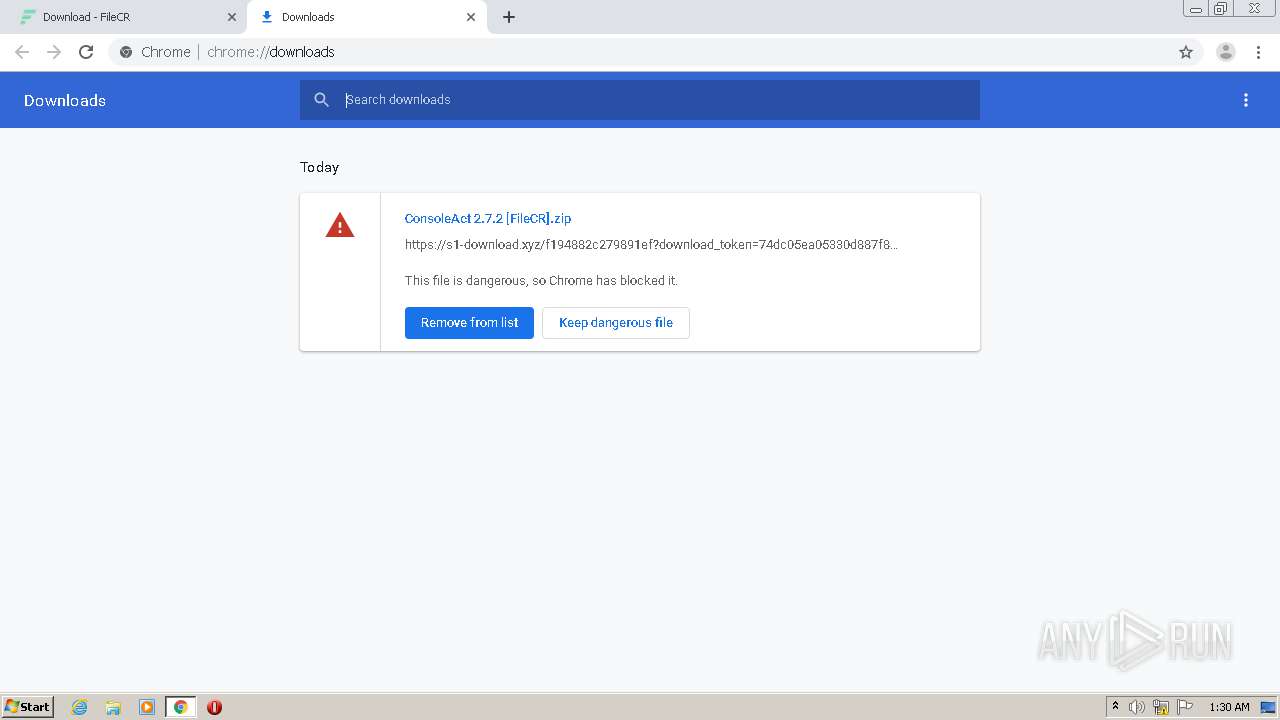Click Keep dangerous file button
Image resolution: width=1280 pixels, height=720 pixels.
coord(616,323)
